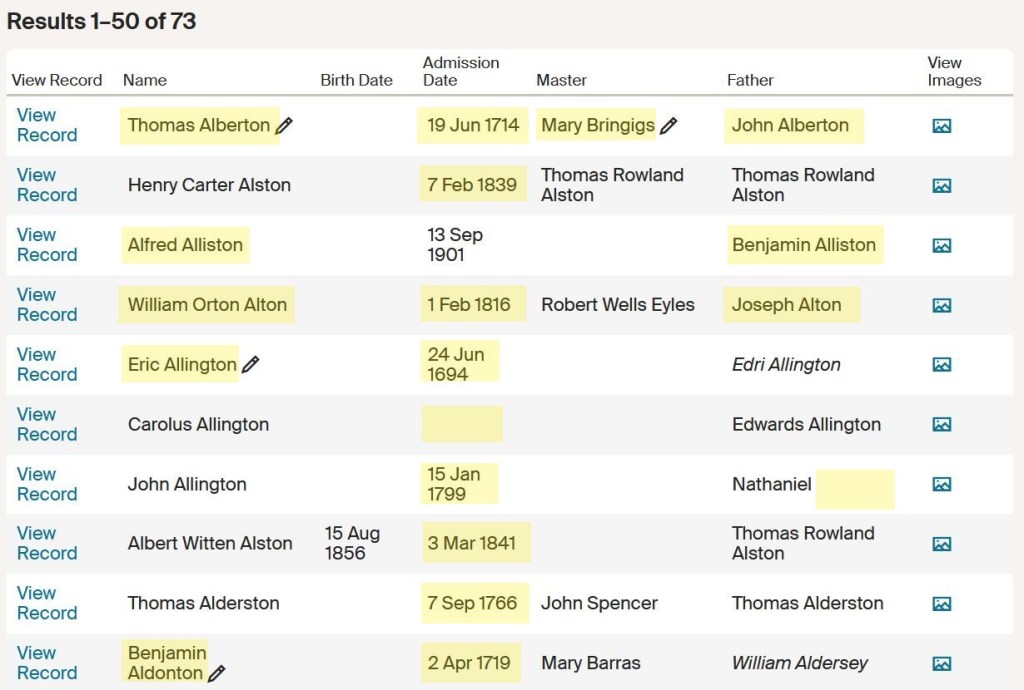Viewport: 1024px width, 690px height.
Task: View image for William Orton Alton
Action: point(941,306)
